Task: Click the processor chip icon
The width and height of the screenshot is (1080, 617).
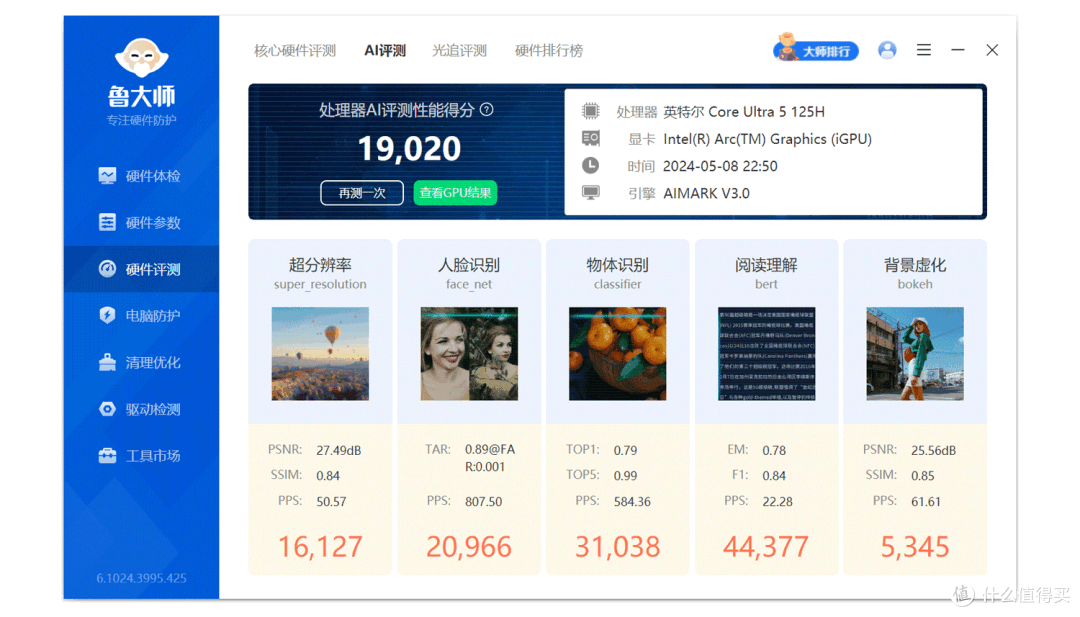Action: pos(590,111)
